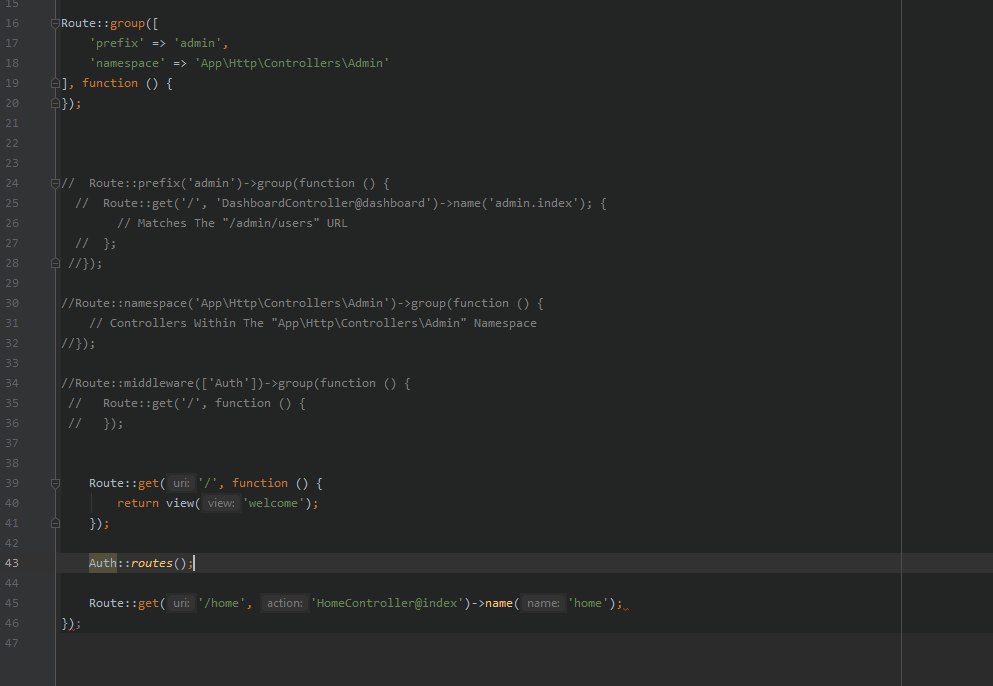The height and width of the screenshot is (686, 993).
Task: Click the 'get' method on line 39
Action: (x=148, y=483)
